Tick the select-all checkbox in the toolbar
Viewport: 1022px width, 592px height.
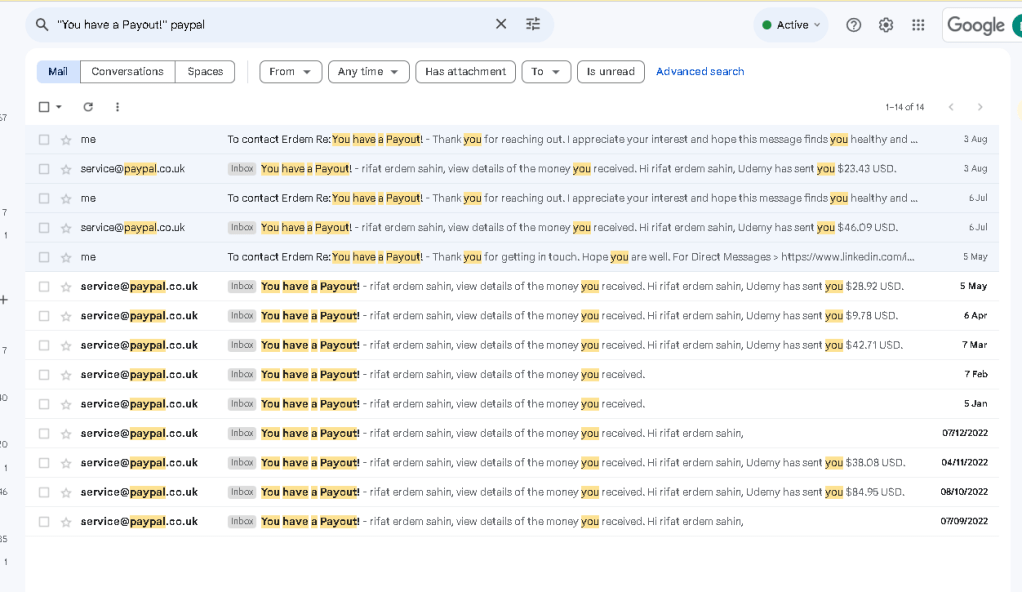[x=44, y=107]
